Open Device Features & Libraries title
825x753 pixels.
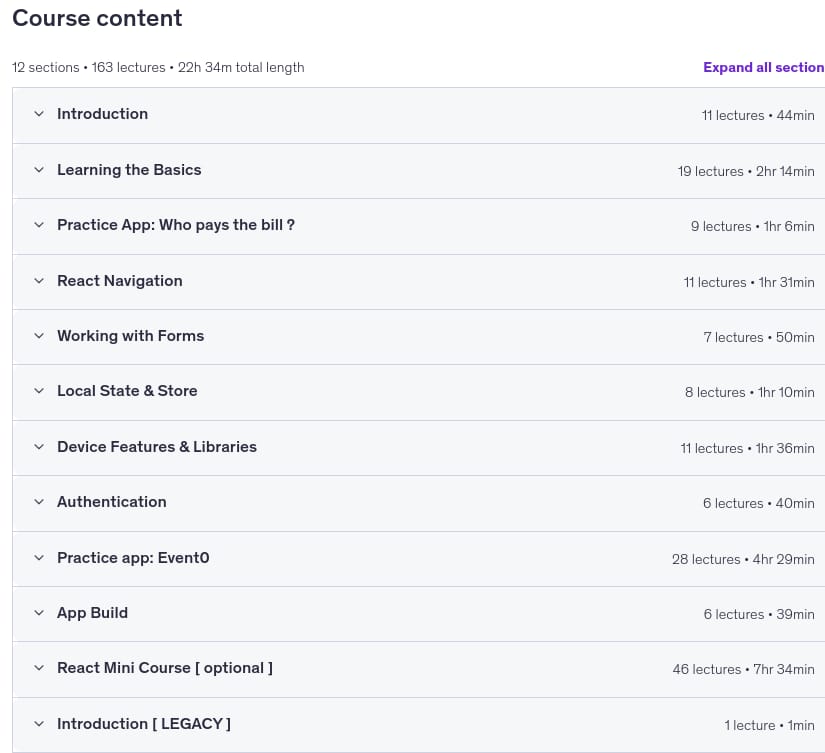click(x=157, y=447)
